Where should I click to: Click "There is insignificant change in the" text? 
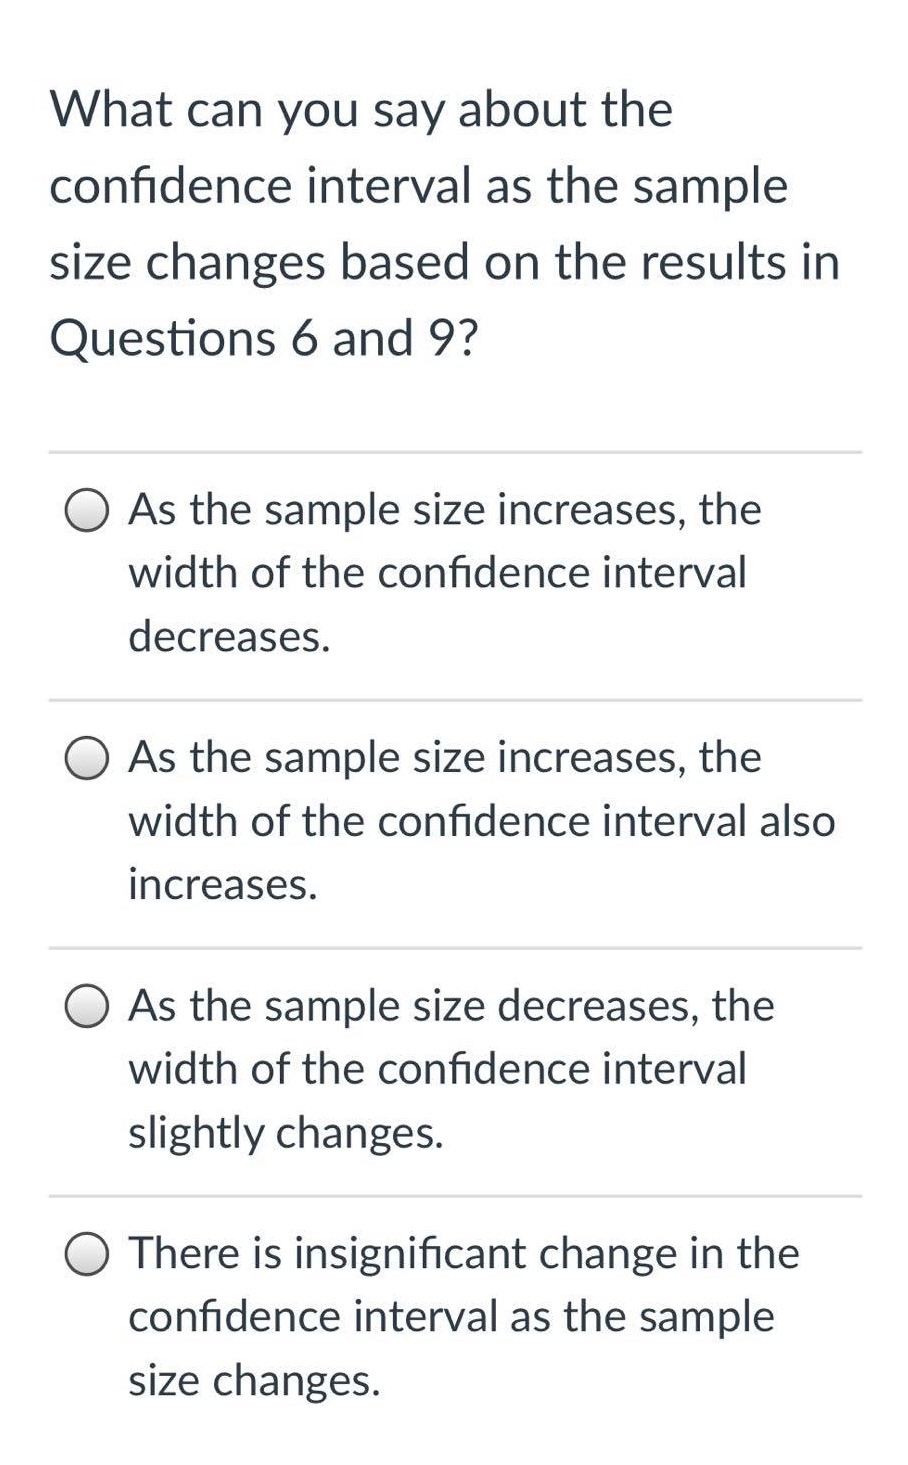coord(464,1253)
